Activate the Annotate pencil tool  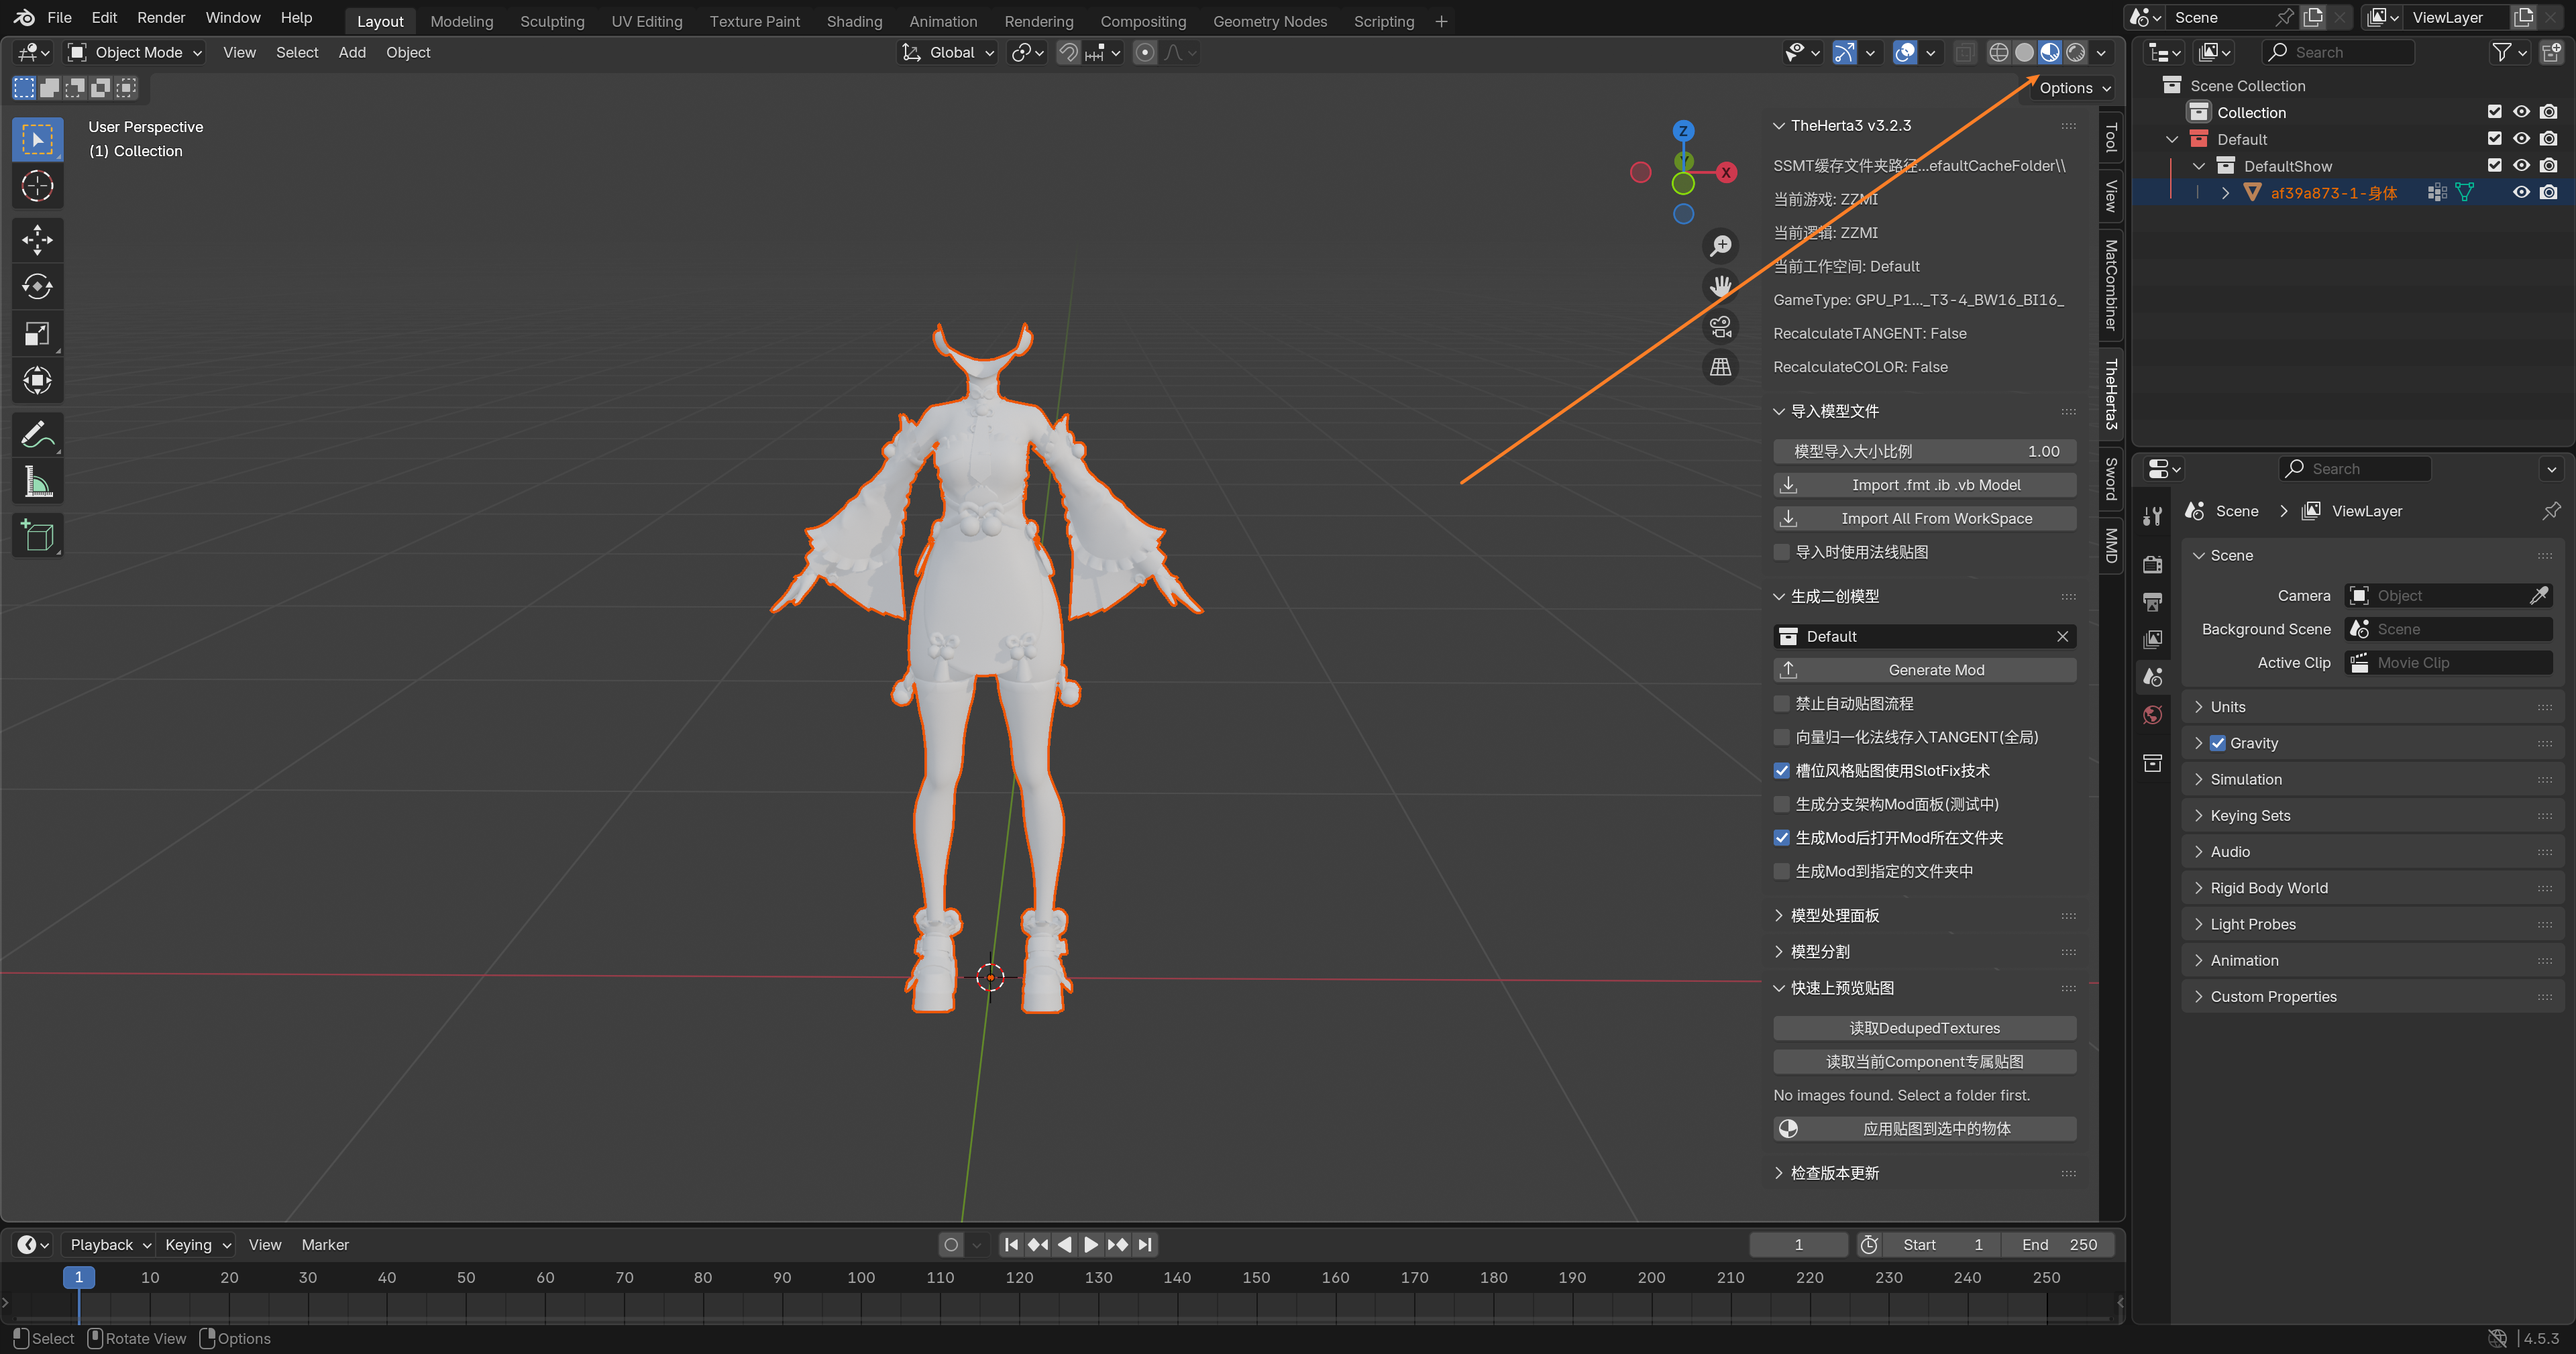37,435
